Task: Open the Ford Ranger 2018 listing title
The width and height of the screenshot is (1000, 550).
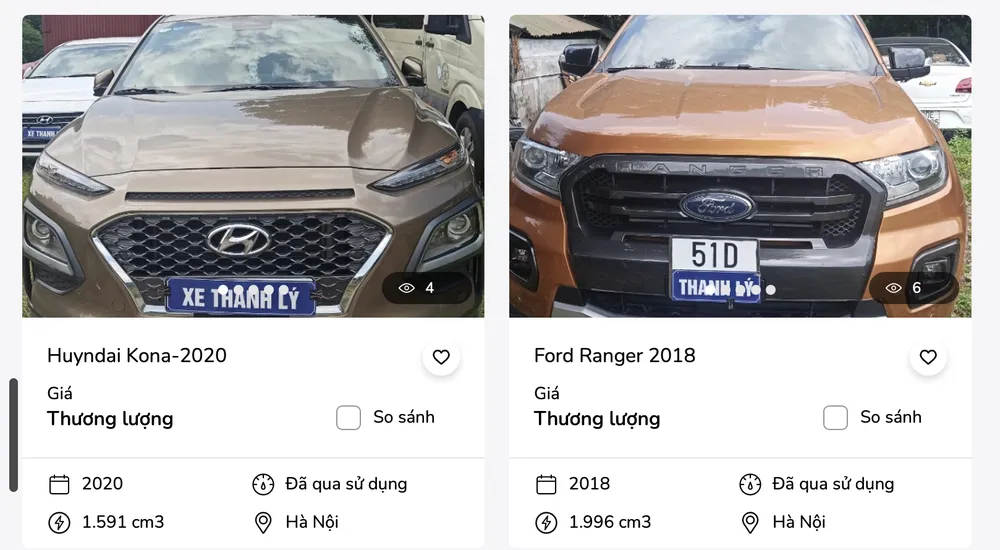Action: 615,355
